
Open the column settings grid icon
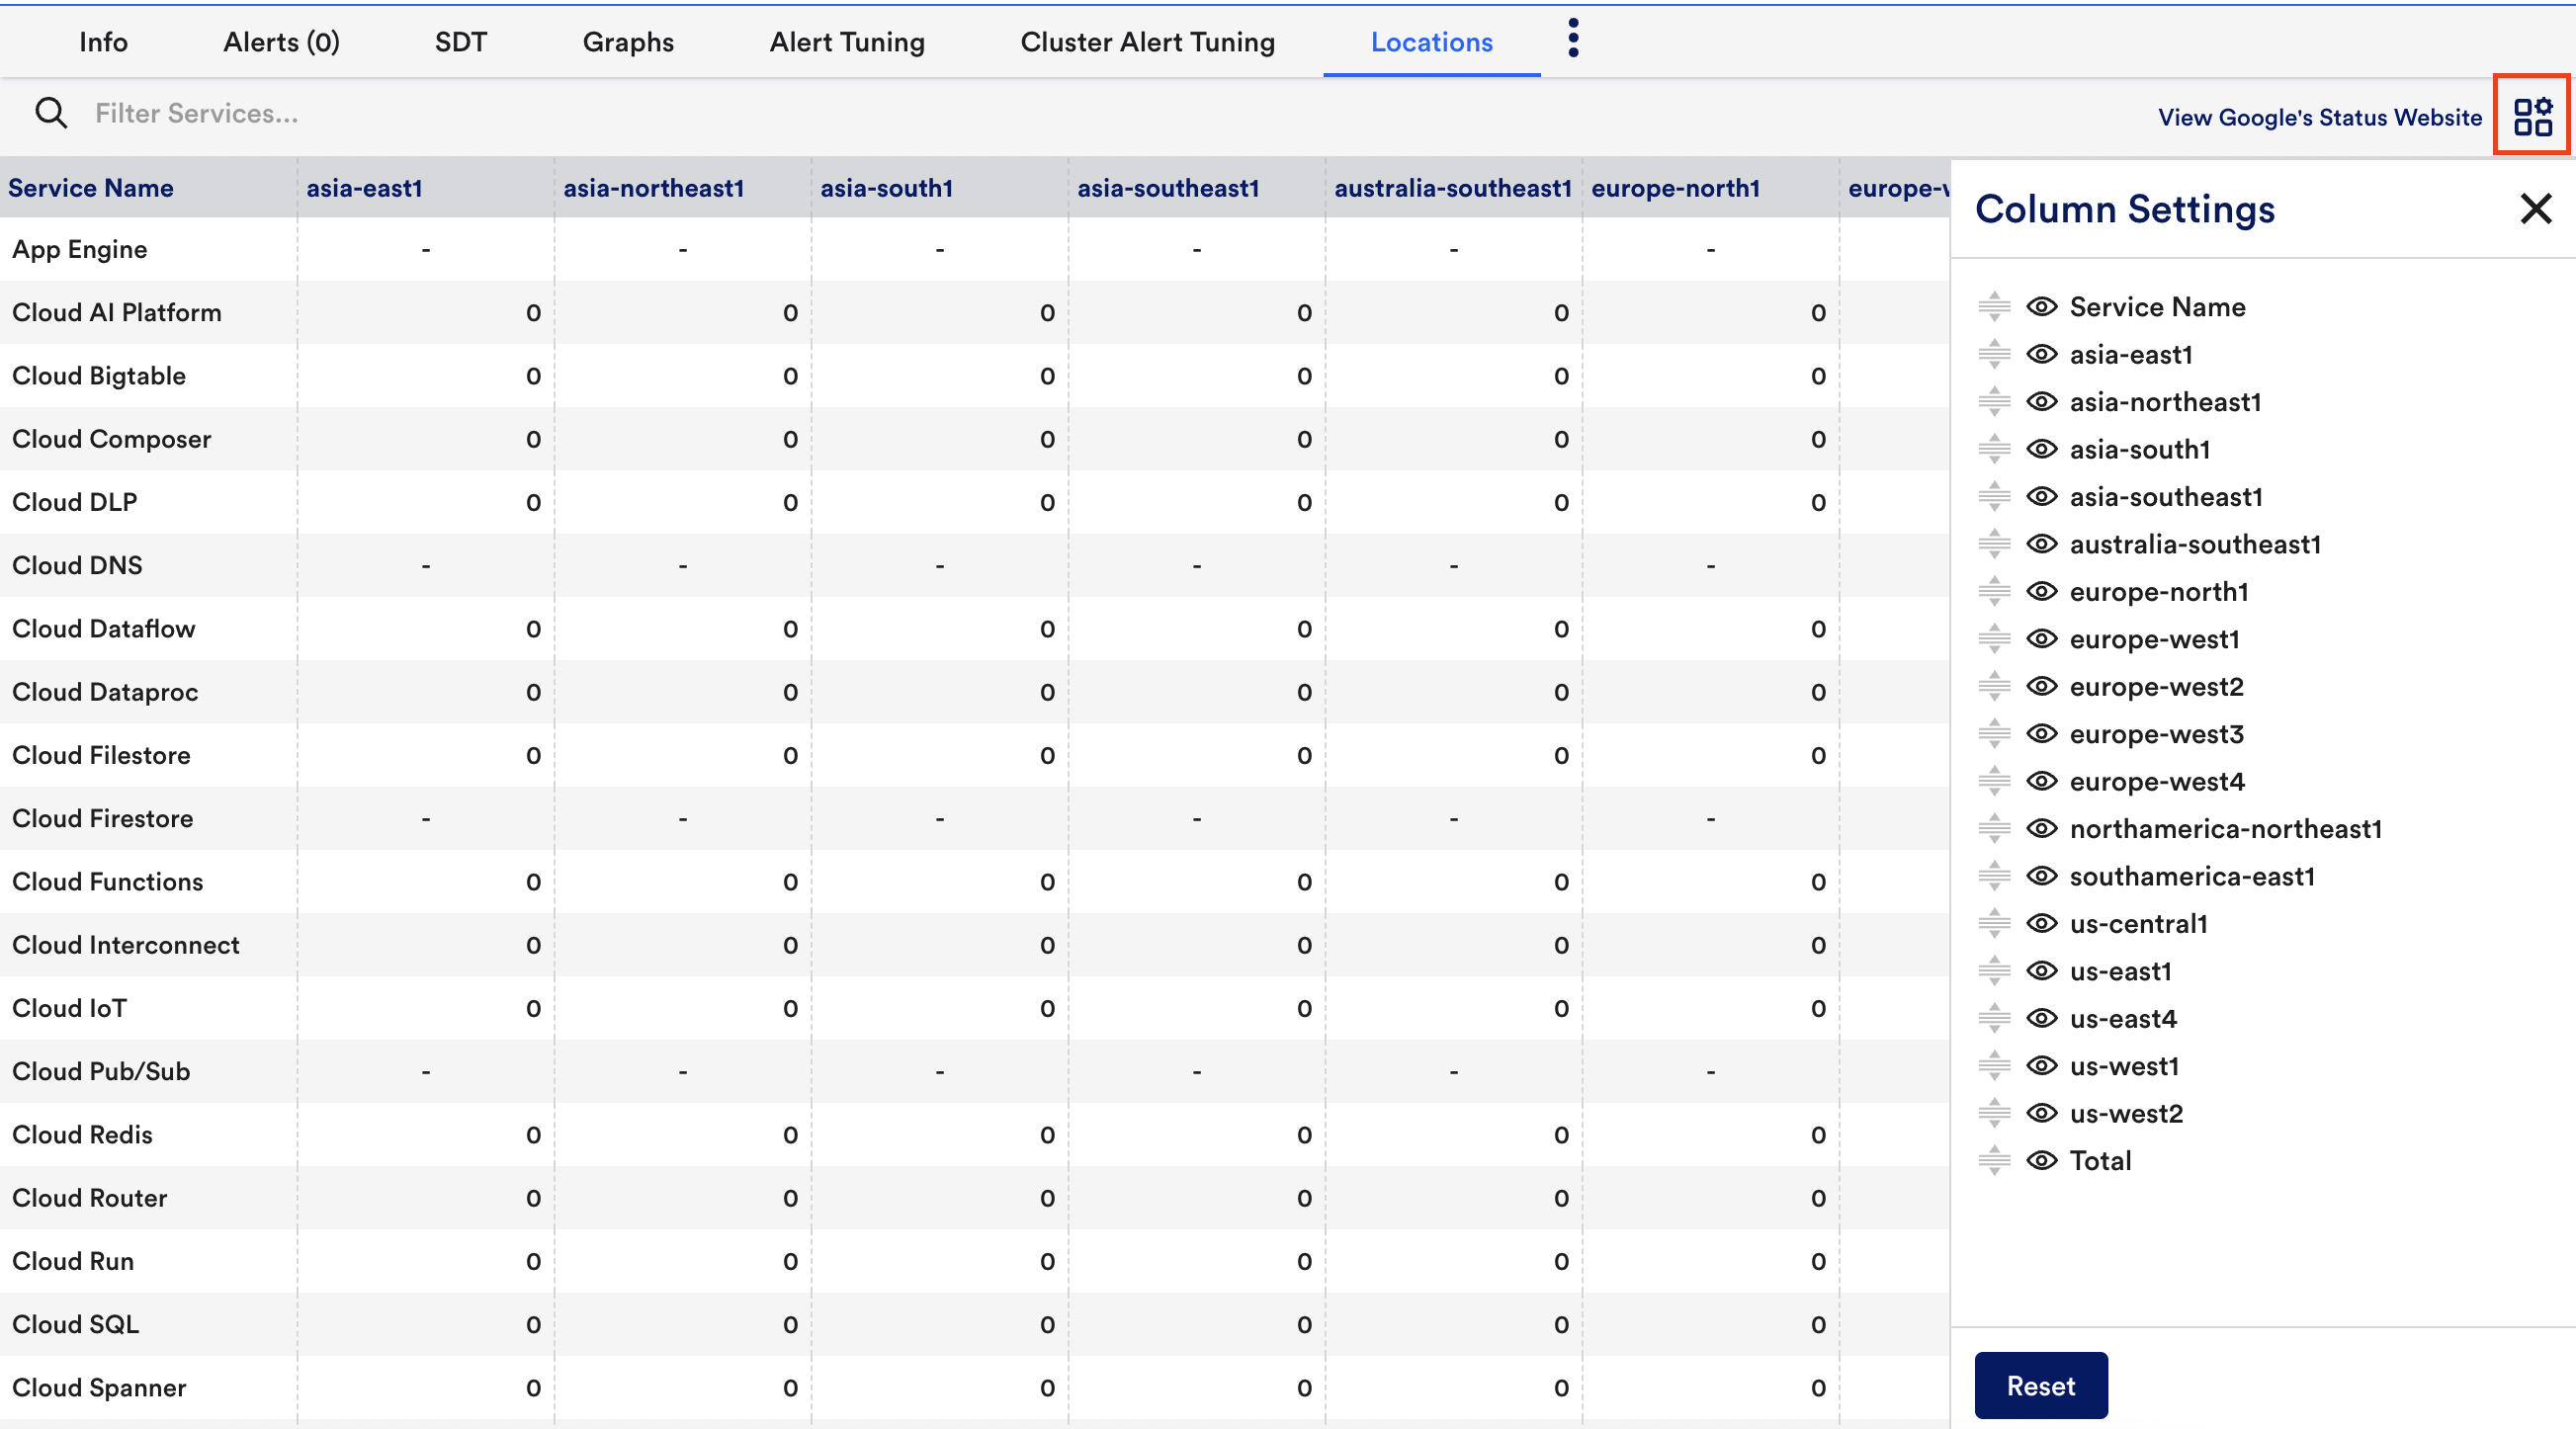click(x=2532, y=117)
